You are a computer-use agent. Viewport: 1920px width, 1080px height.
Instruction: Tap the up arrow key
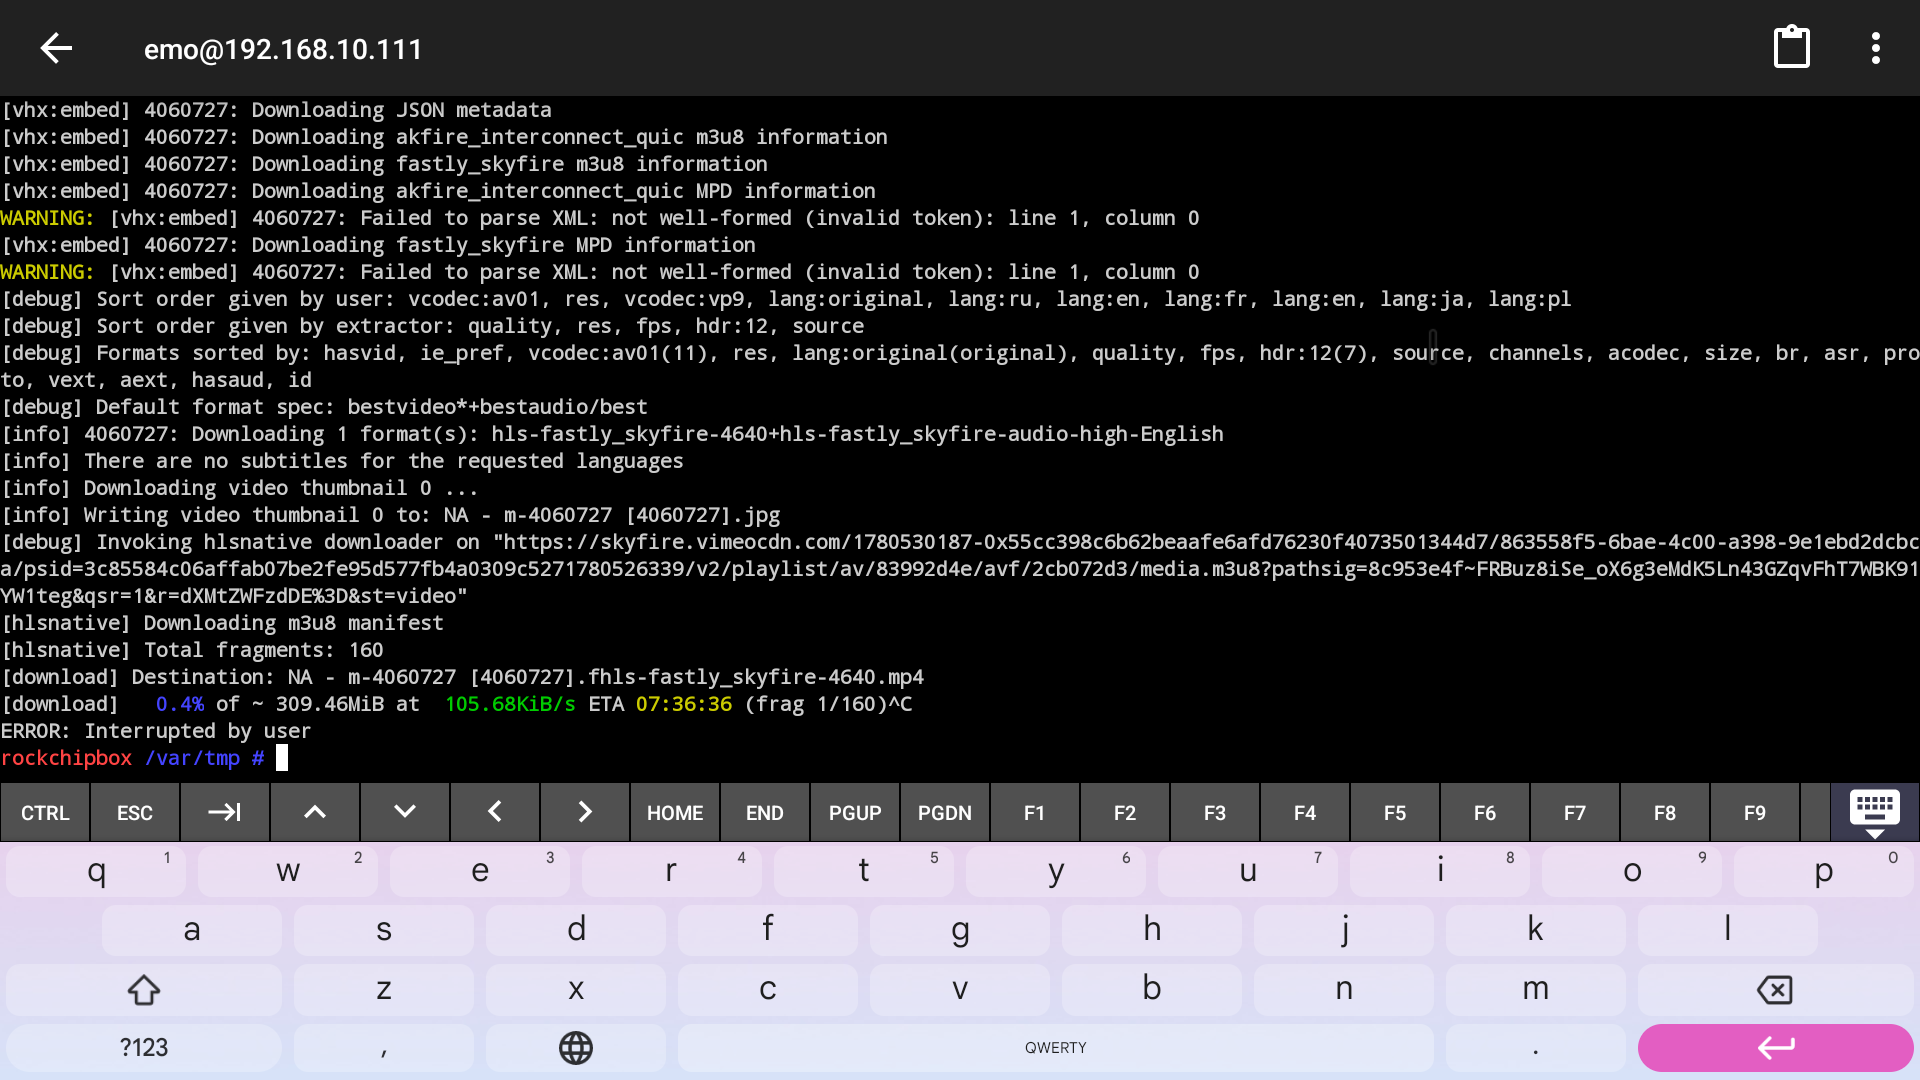pos(315,813)
